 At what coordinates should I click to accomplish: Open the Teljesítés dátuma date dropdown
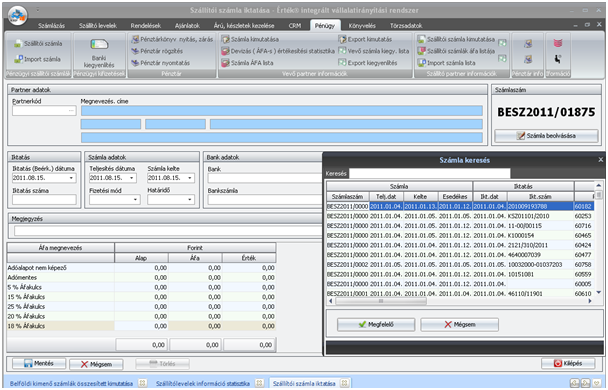(131, 178)
